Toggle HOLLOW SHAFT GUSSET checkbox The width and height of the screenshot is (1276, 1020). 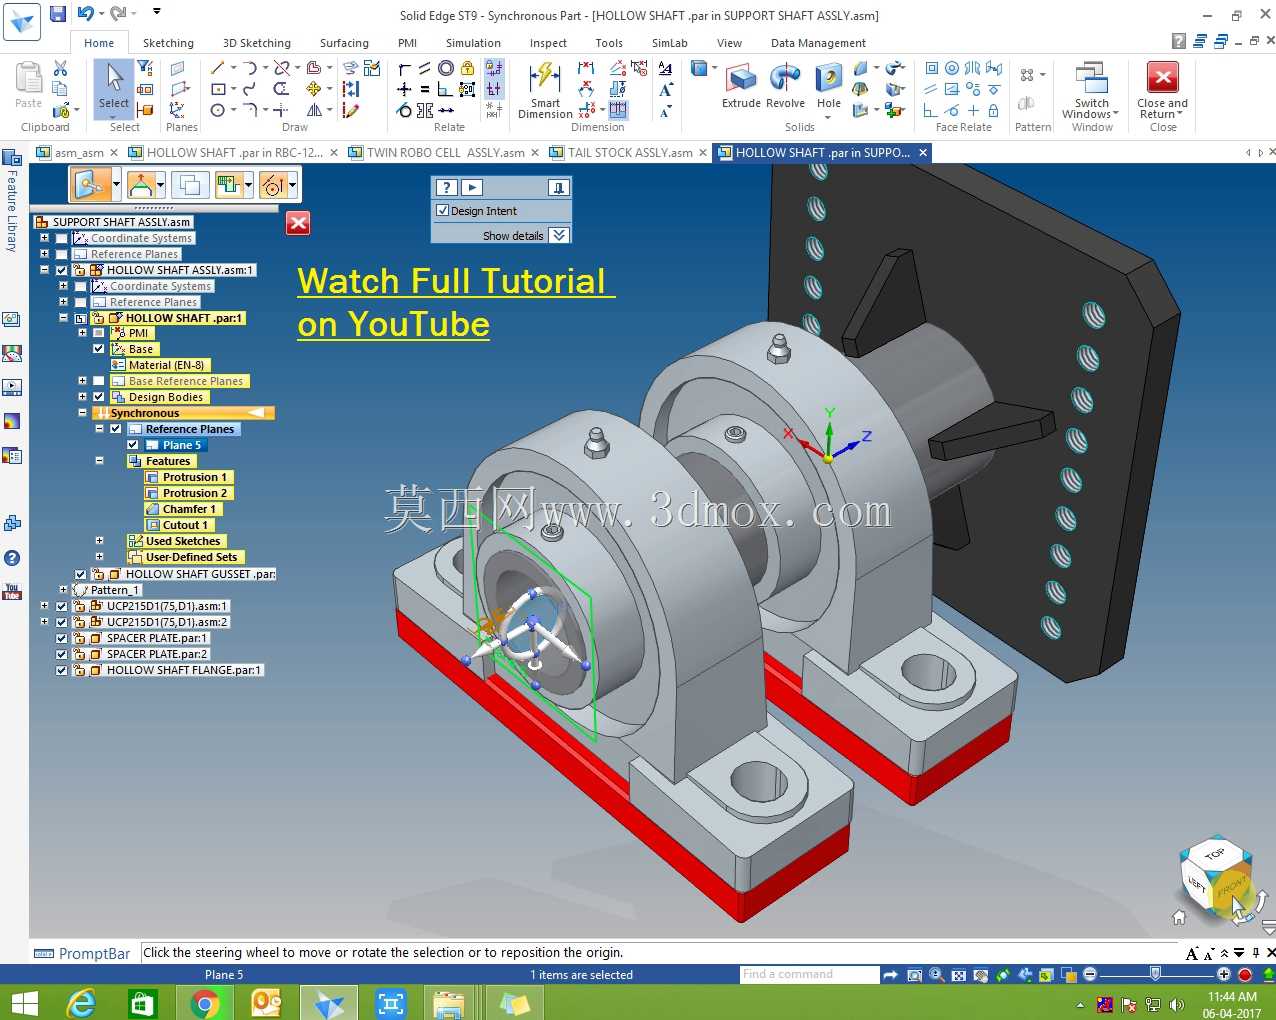pos(81,574)
